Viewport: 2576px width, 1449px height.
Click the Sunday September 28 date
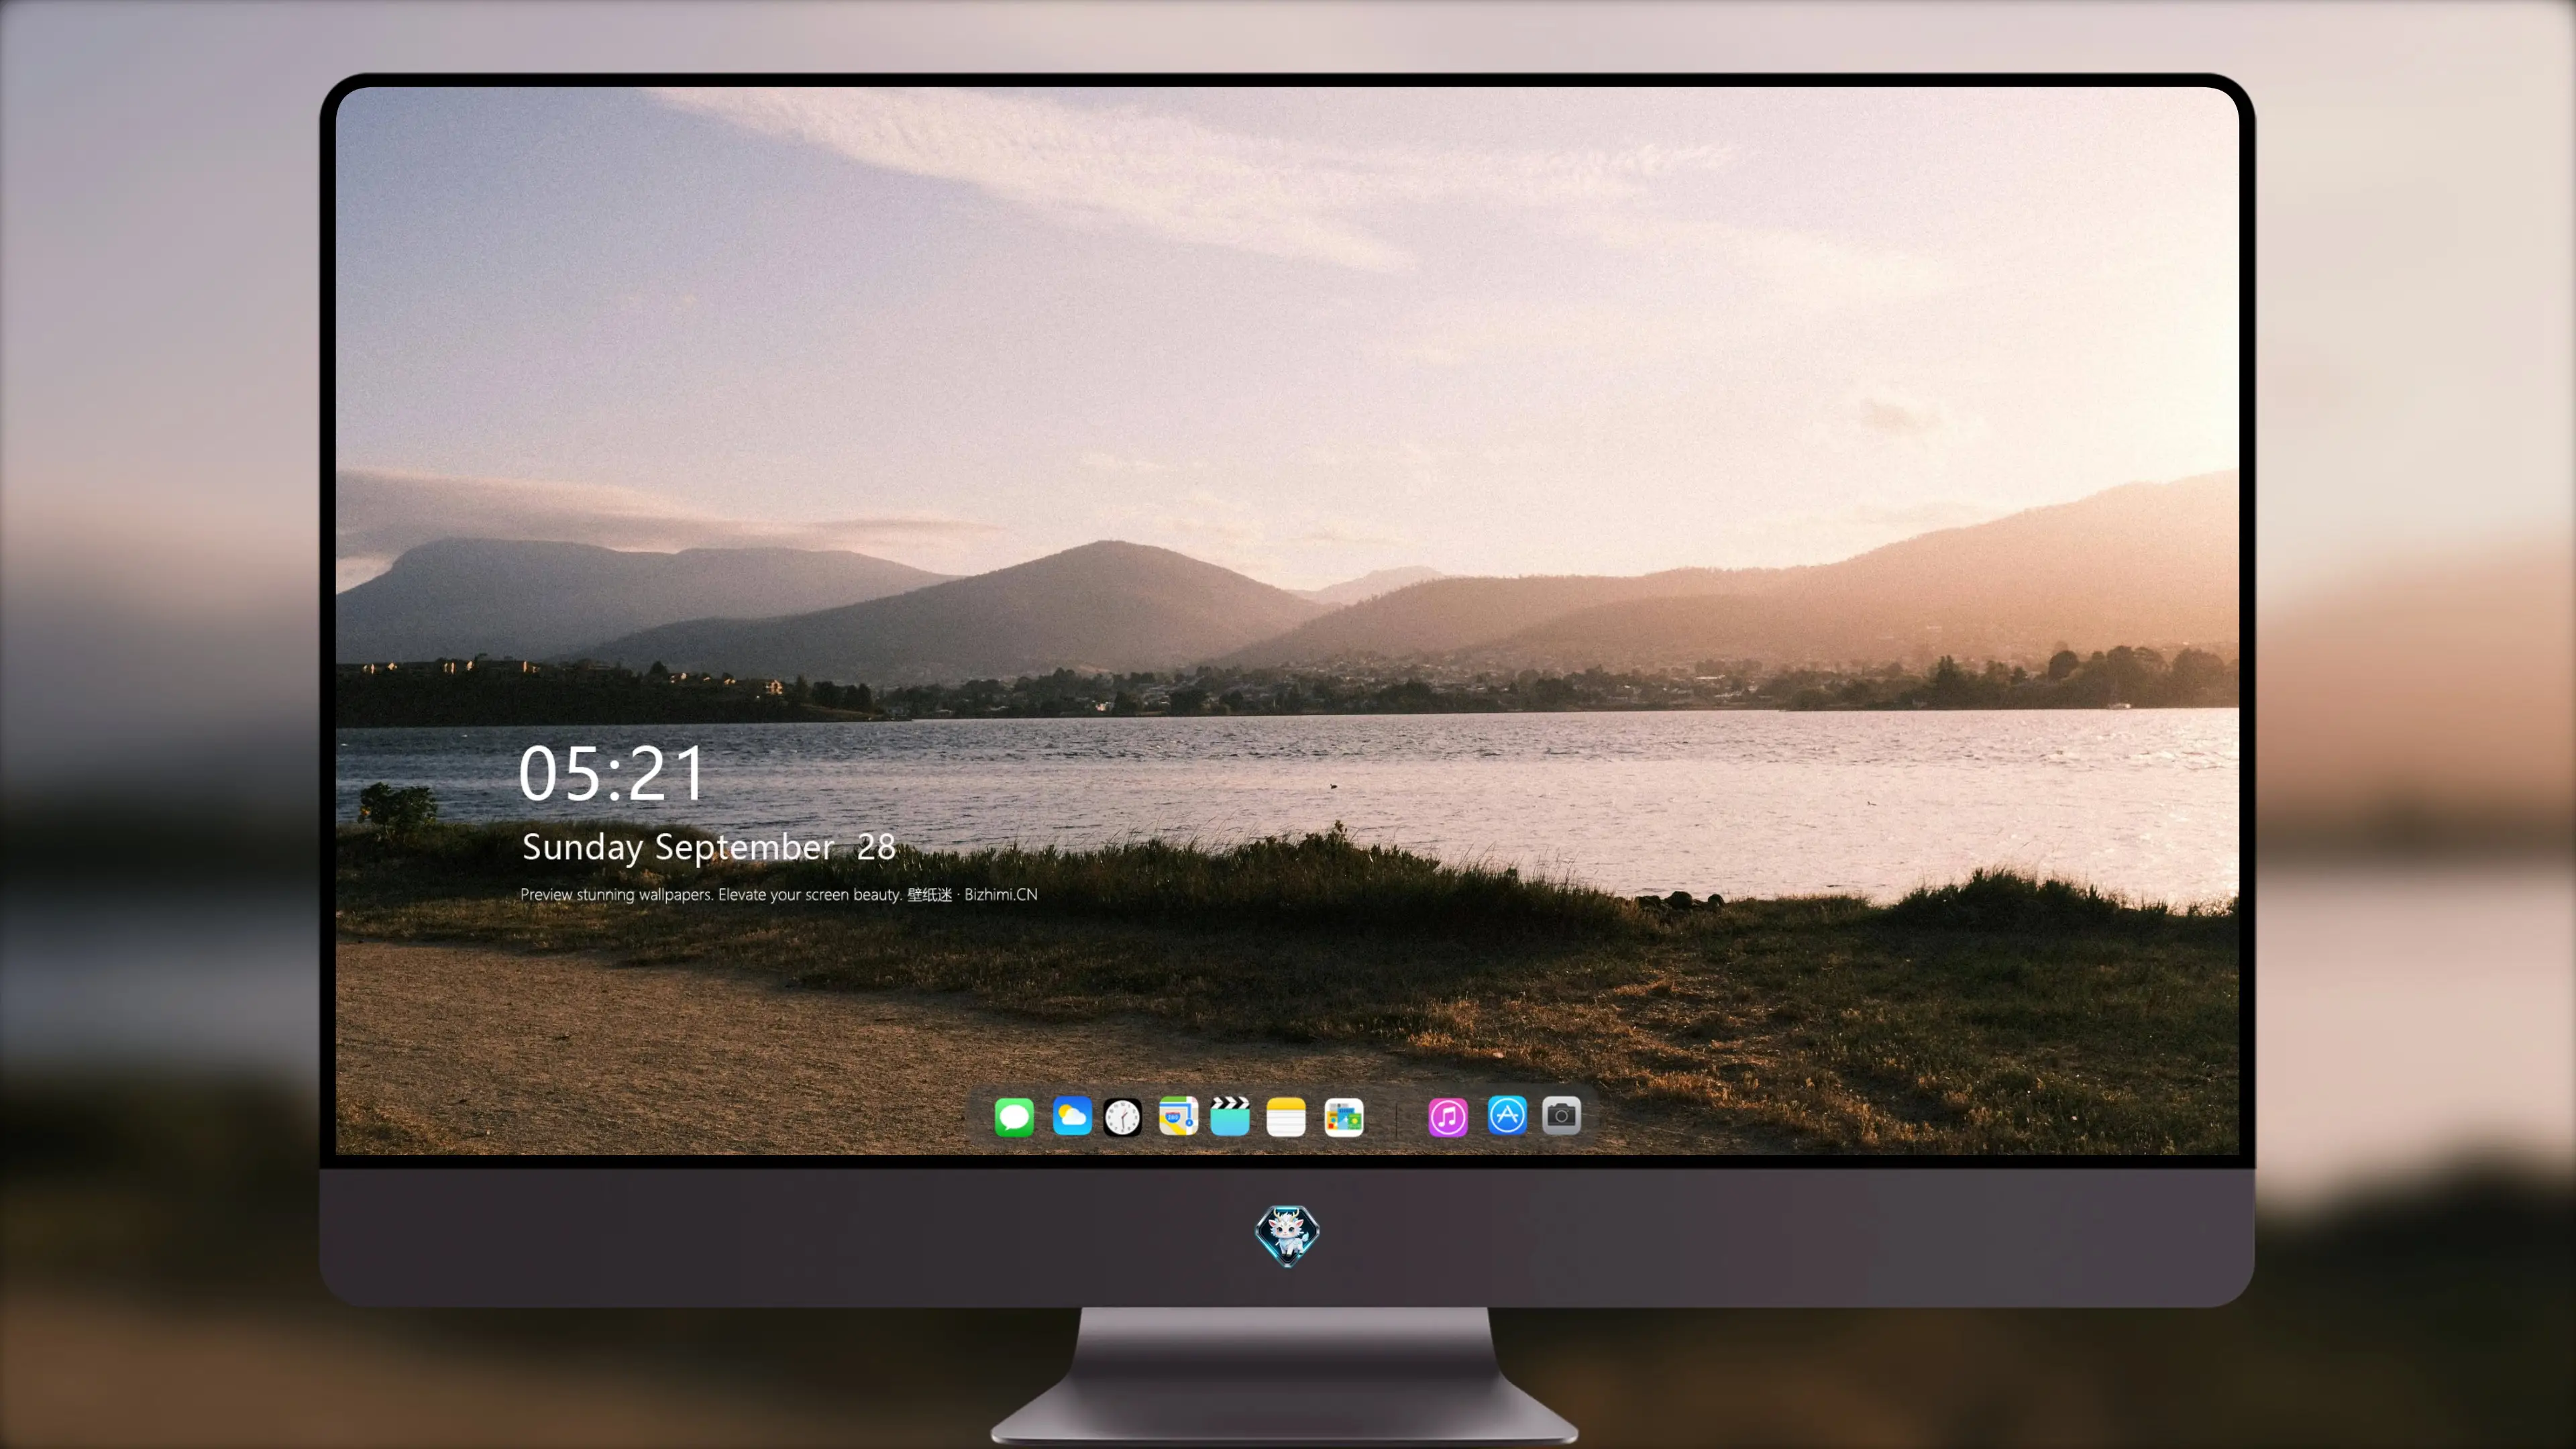point(708,847)
